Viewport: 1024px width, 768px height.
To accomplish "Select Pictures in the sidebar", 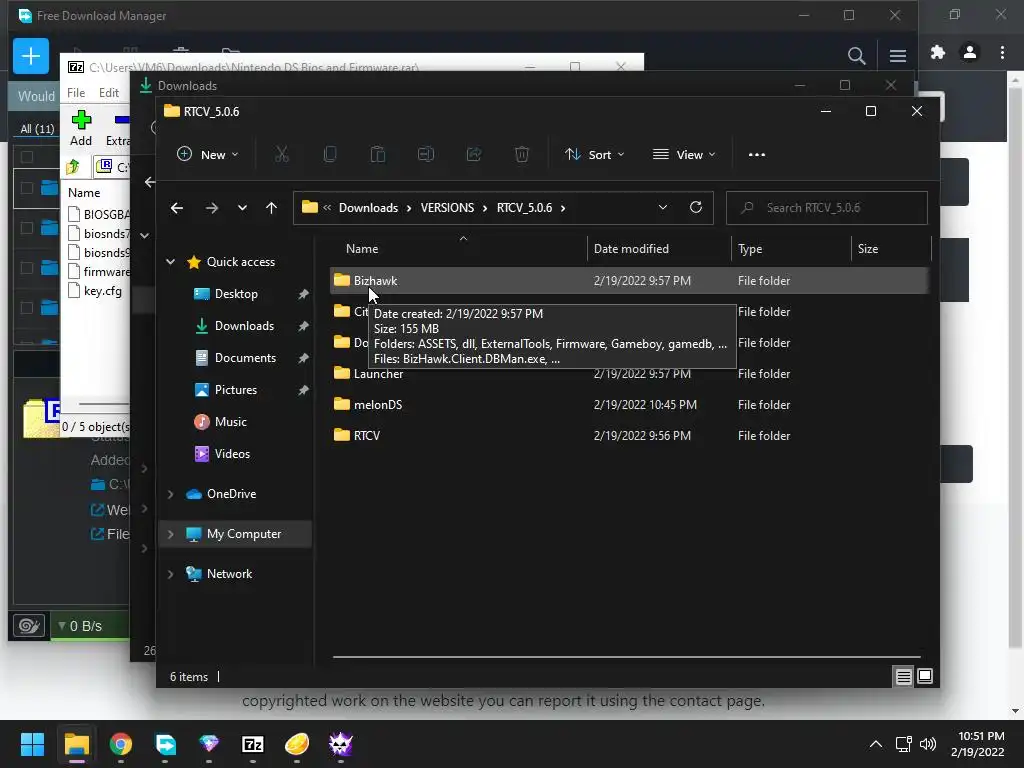I will point(236,390).
